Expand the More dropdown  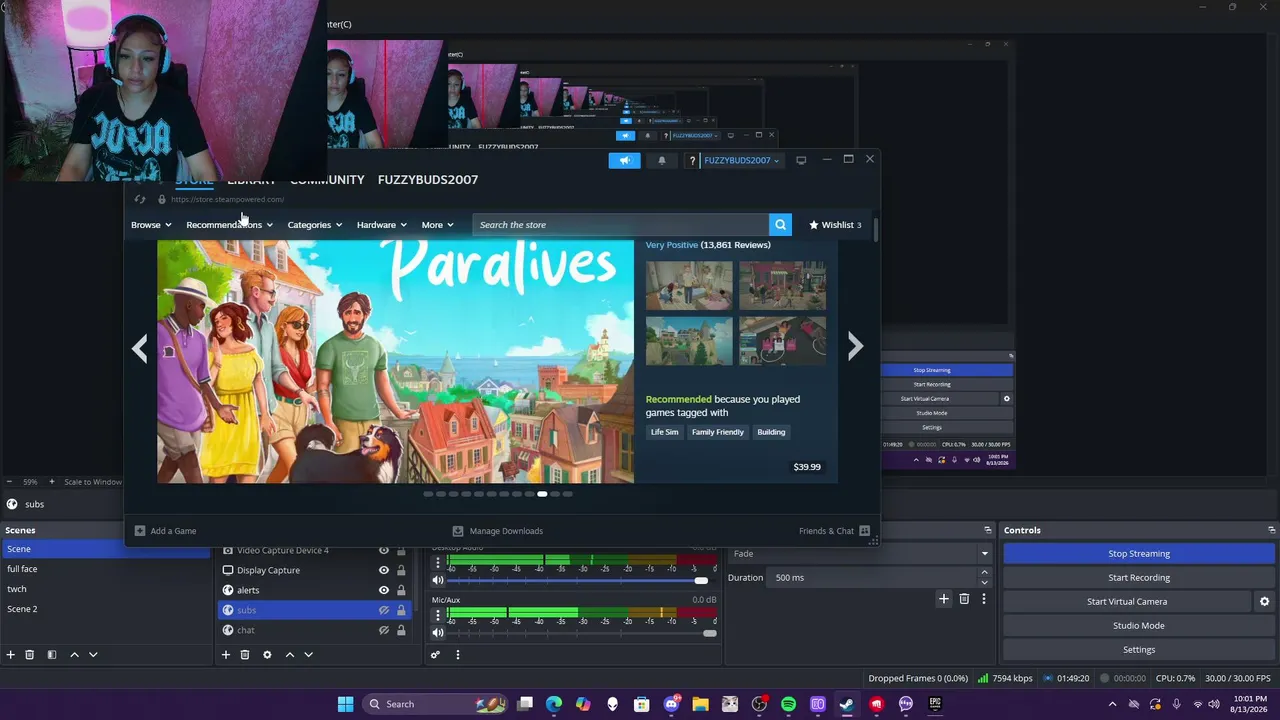tap(437, 225)
